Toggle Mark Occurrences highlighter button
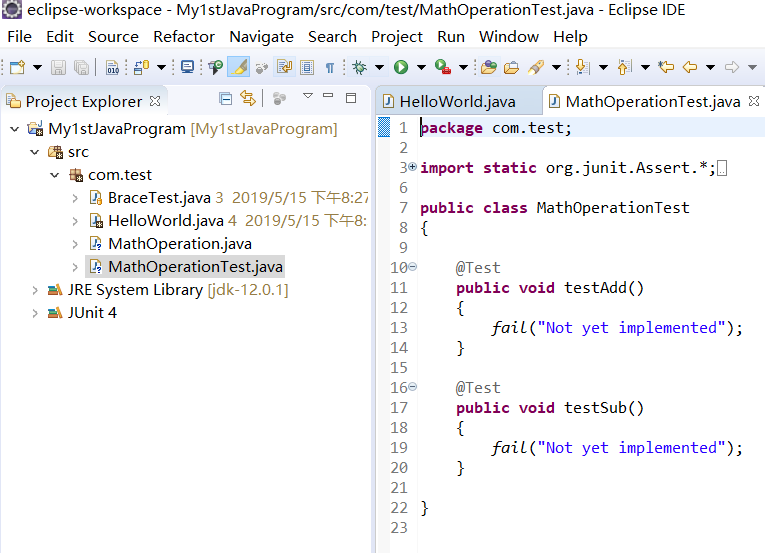The image size is (765, 553). 239,67
